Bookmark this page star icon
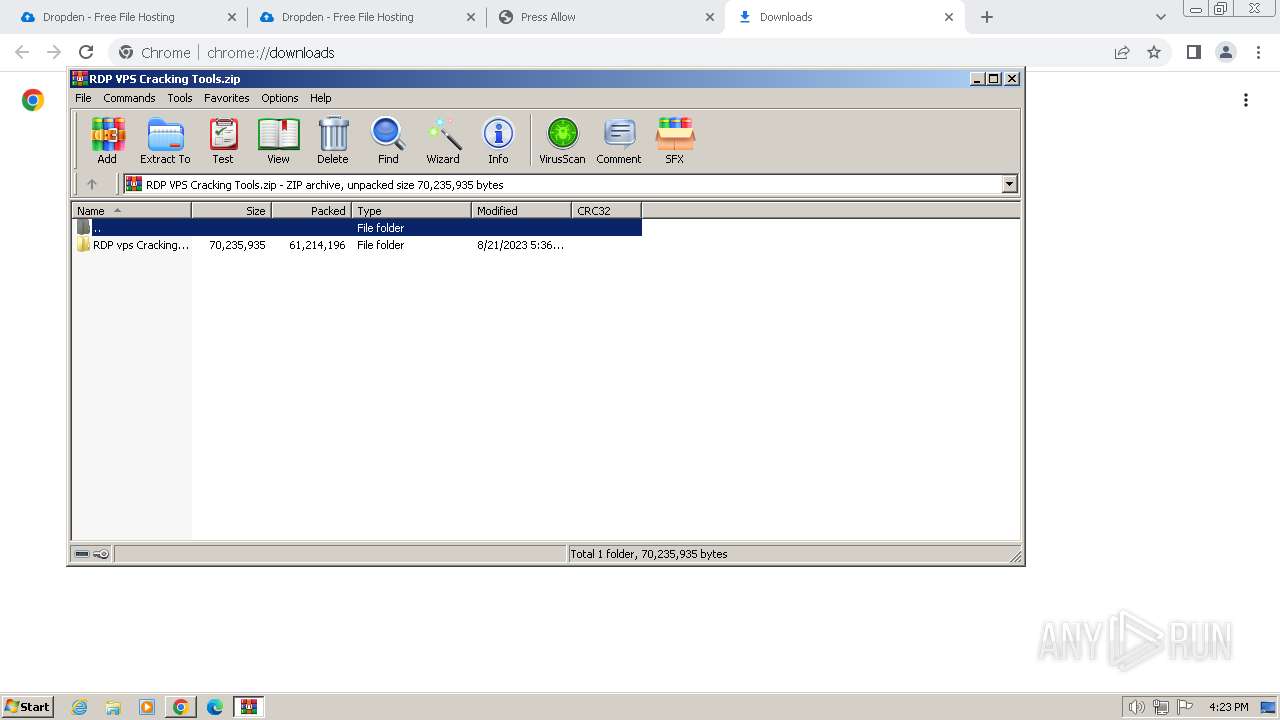This screenshot has height=720, width=1280. tap(1154, 52)
